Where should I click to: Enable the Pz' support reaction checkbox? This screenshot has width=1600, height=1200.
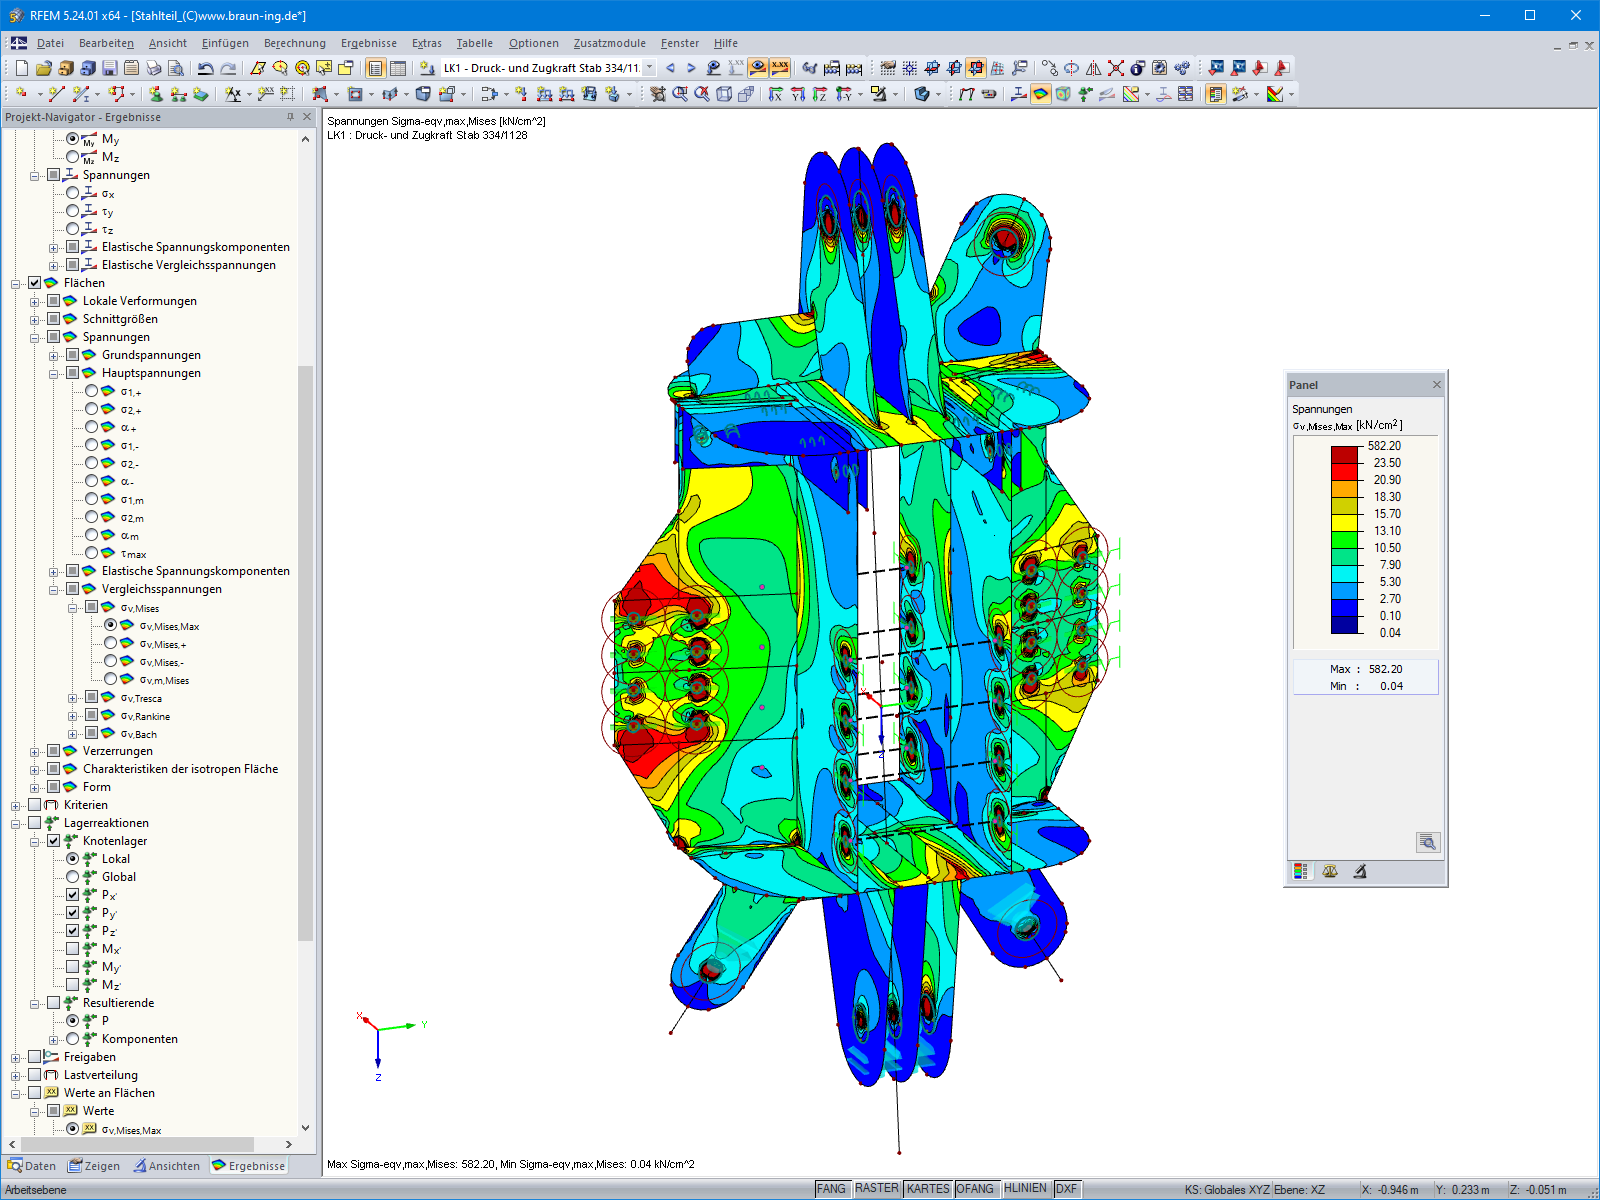[x=73, y=930]
